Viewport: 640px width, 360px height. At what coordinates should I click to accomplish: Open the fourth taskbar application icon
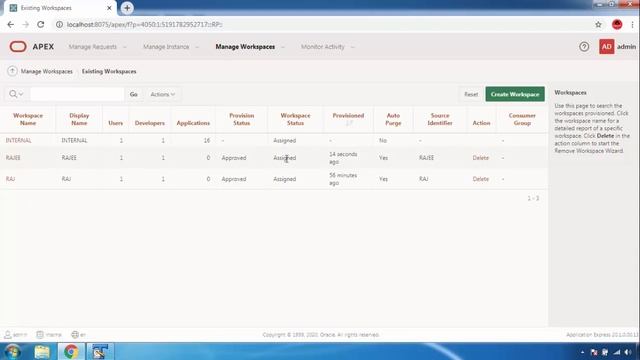99,351
